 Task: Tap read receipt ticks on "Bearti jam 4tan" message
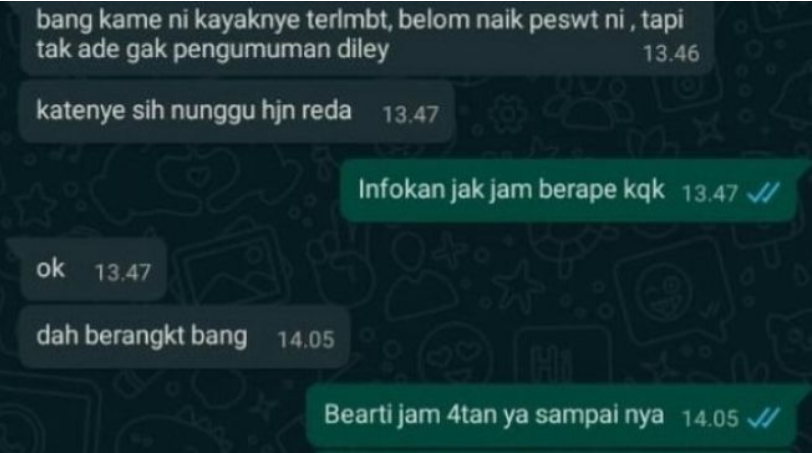point(763,418)
